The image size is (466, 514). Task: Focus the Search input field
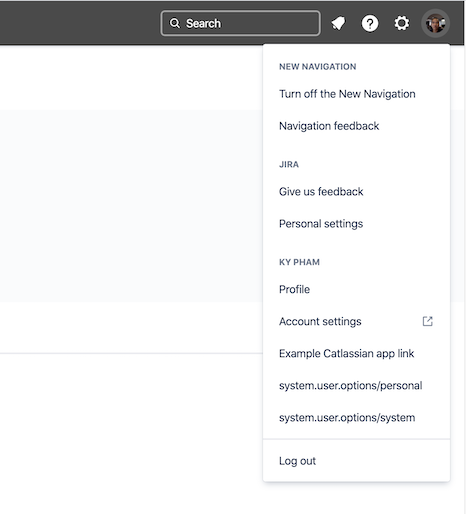click(240, 23)
